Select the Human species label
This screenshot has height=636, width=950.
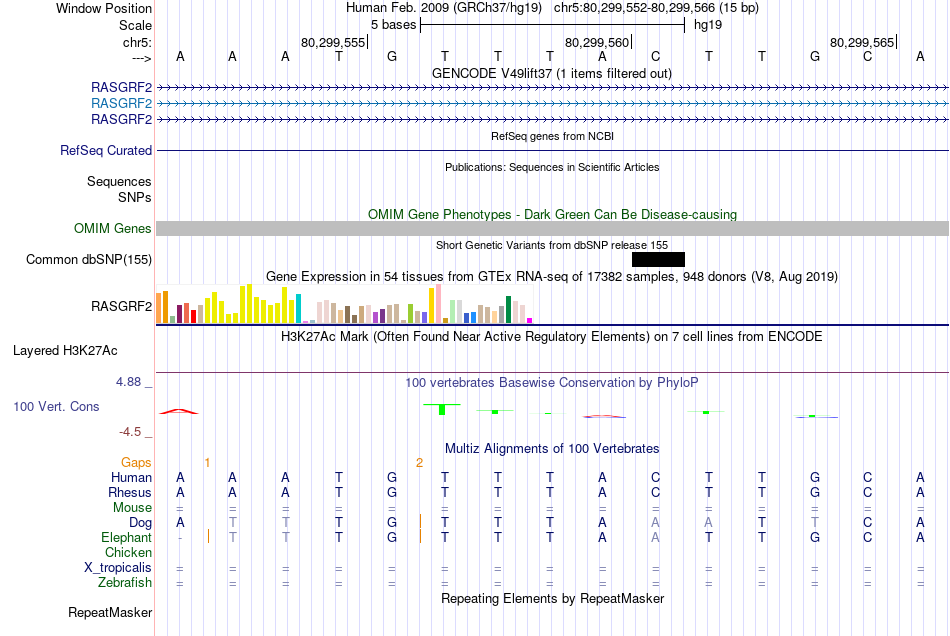pyautogui.click(x=131, y=478)
